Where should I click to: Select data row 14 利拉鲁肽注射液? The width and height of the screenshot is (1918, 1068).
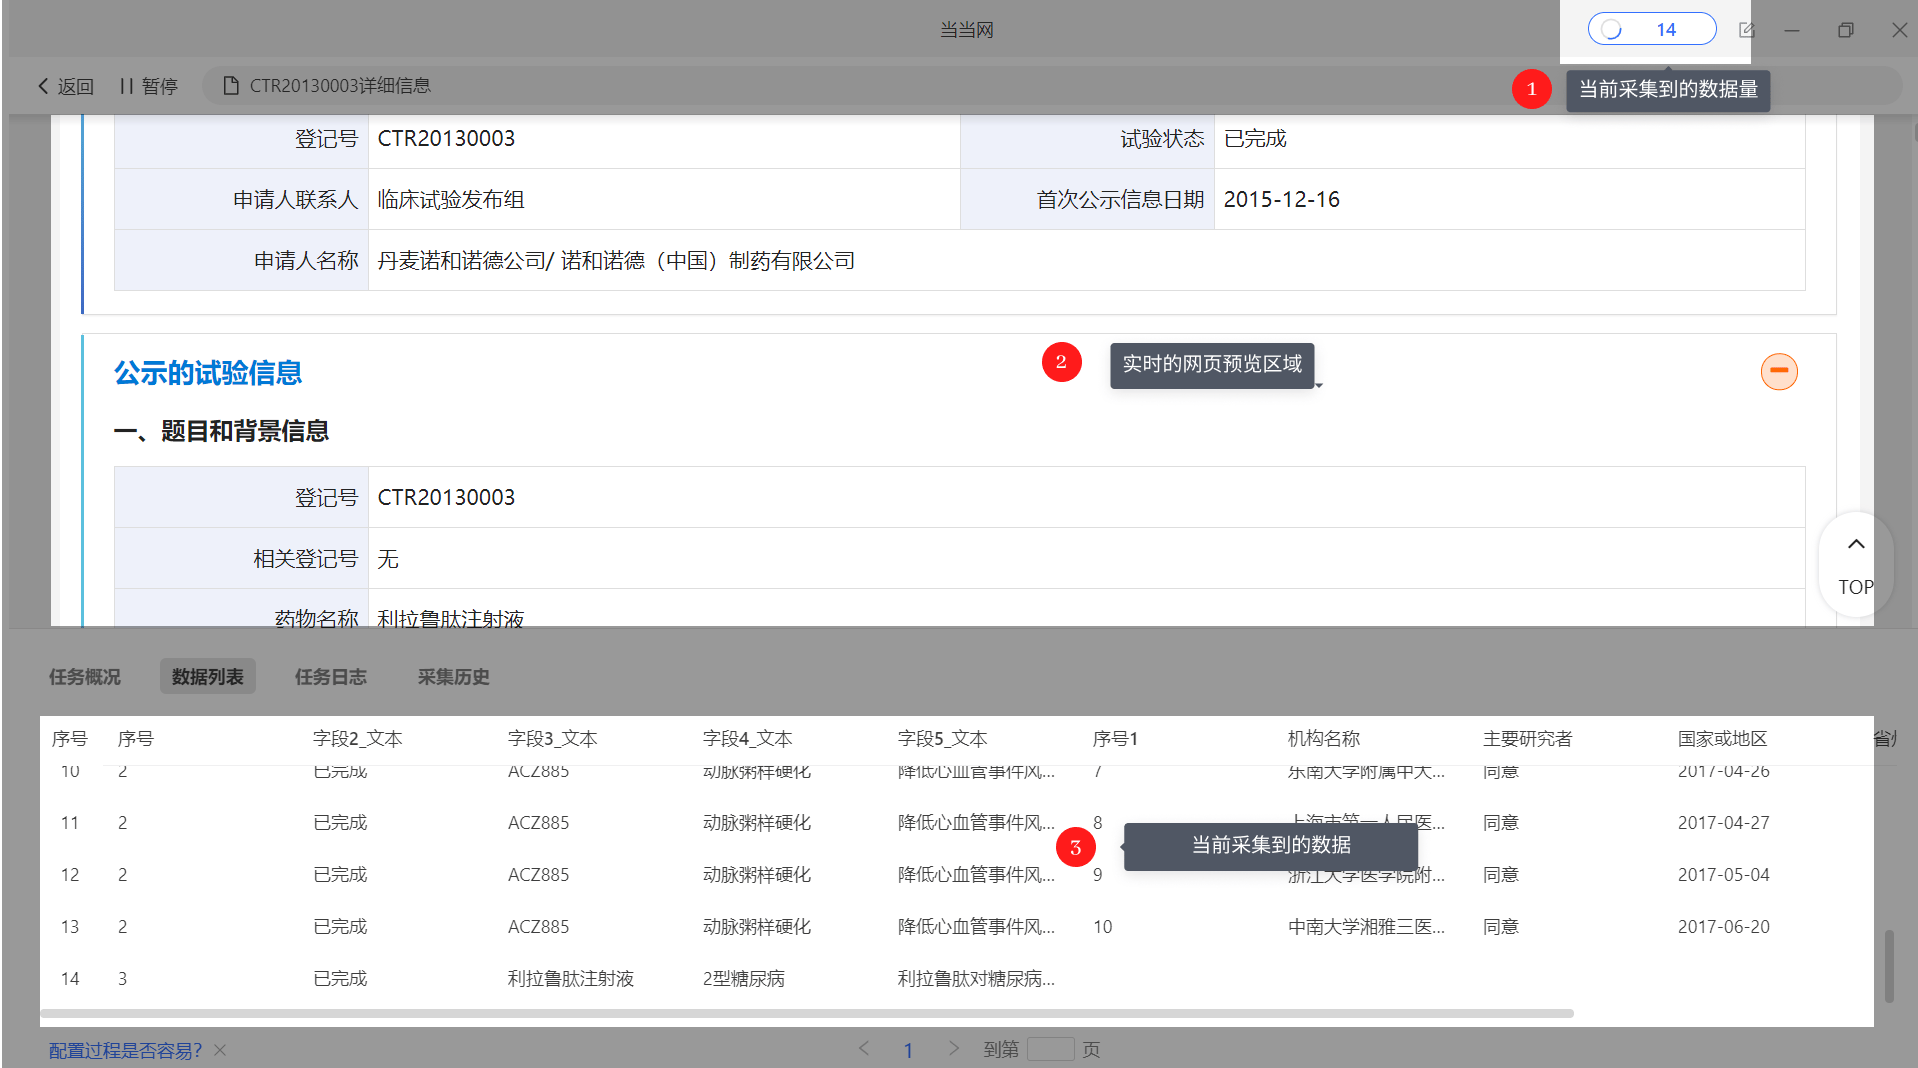(957, 979)
